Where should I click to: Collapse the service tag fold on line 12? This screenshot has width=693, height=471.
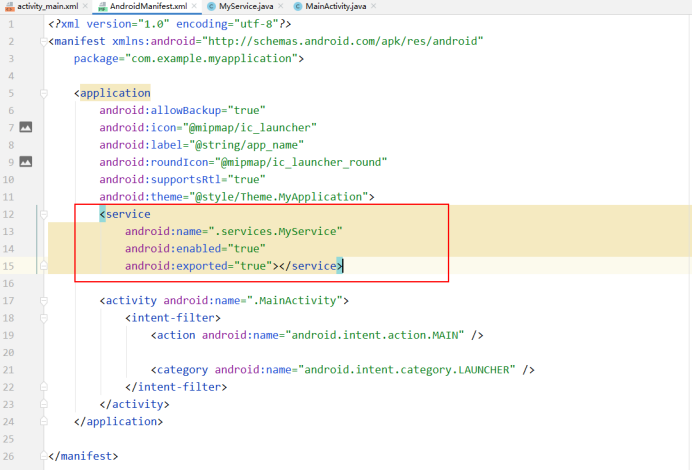[44, 214]
